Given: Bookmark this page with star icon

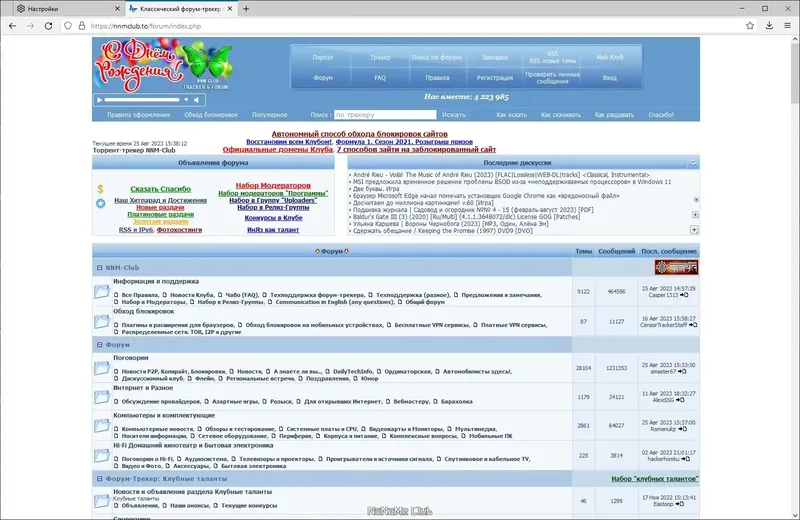Looking at the screenshot, I should pyautogui.click(x=749, y=26).
